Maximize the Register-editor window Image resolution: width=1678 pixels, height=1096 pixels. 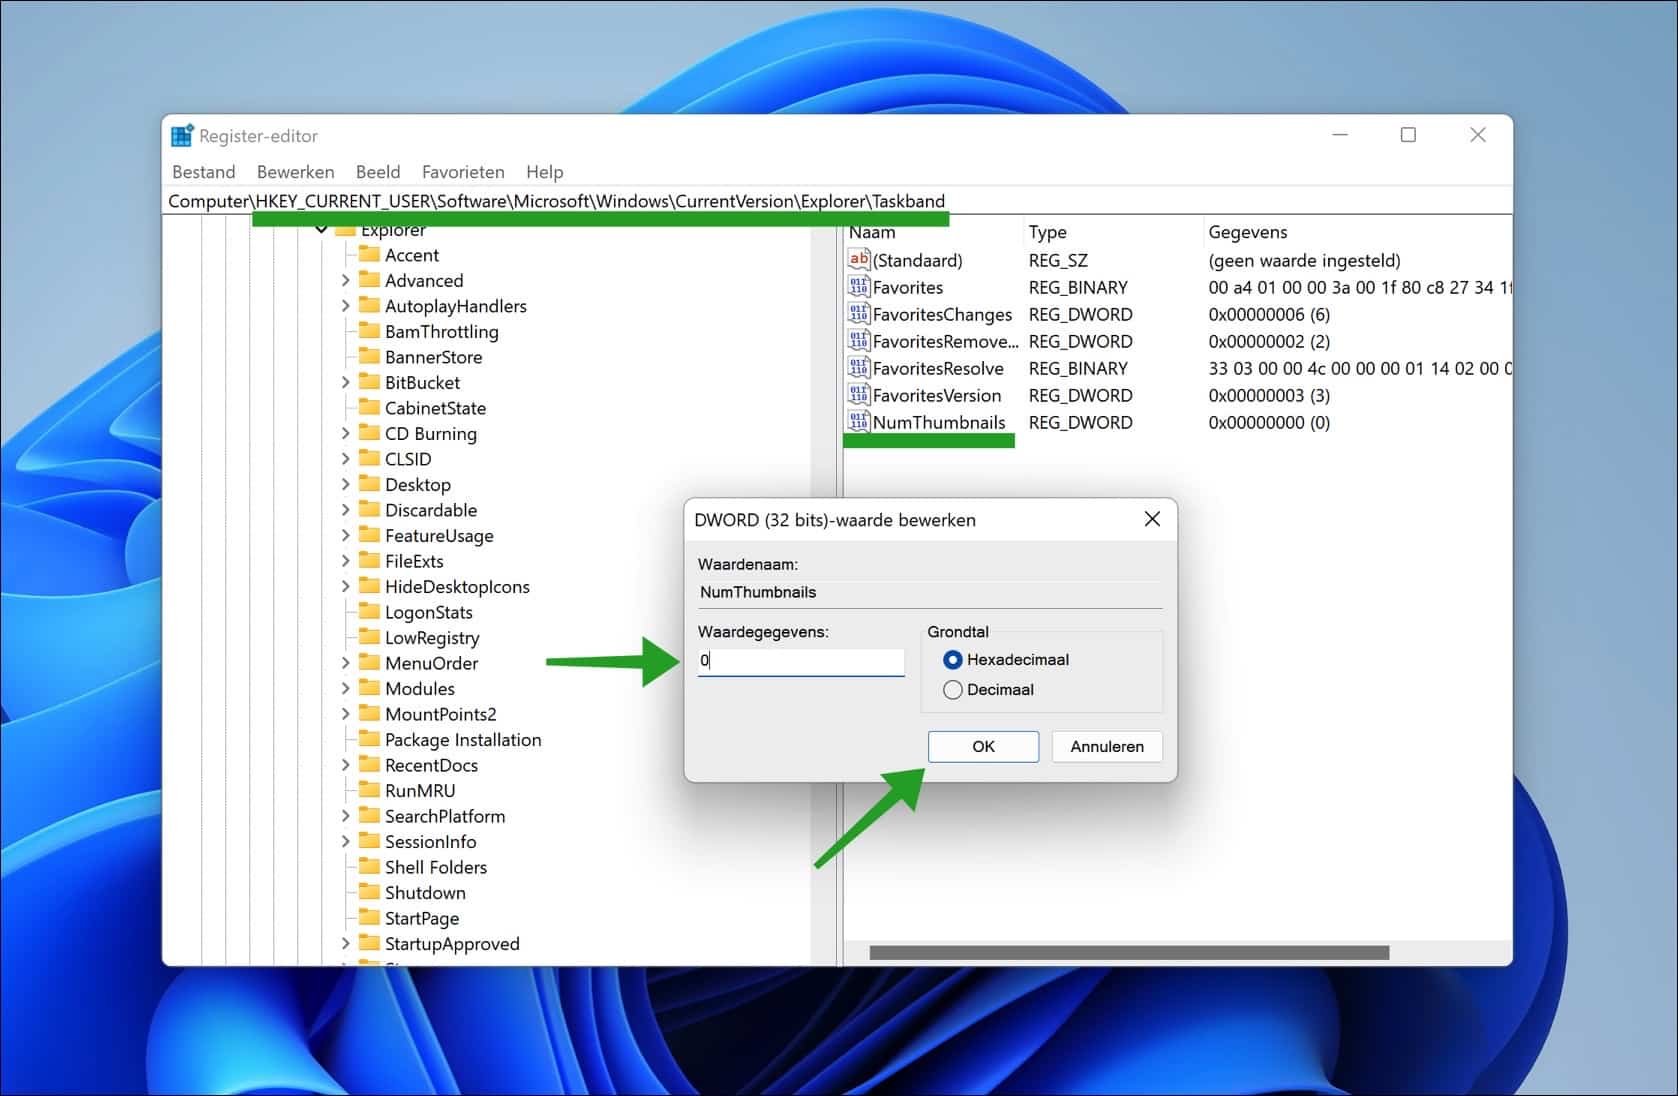(1408, 135)
